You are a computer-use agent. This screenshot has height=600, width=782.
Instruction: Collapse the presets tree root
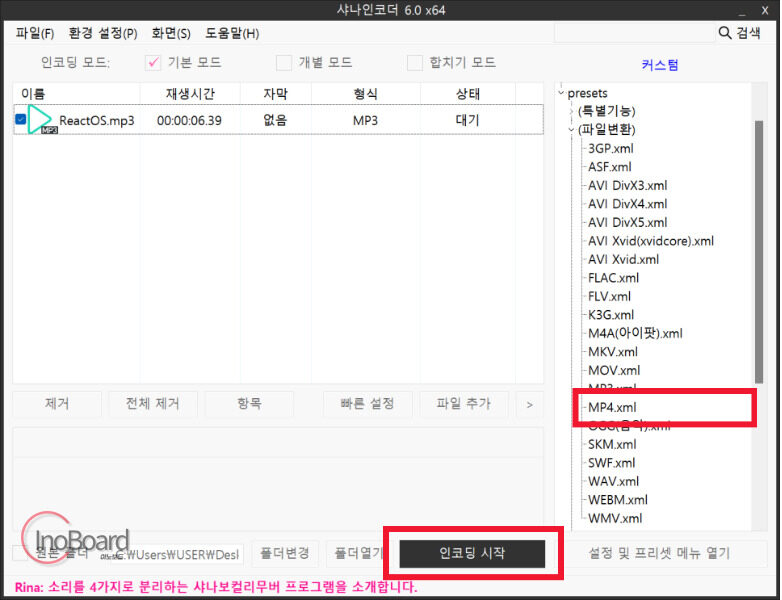(x=561, y=93)
